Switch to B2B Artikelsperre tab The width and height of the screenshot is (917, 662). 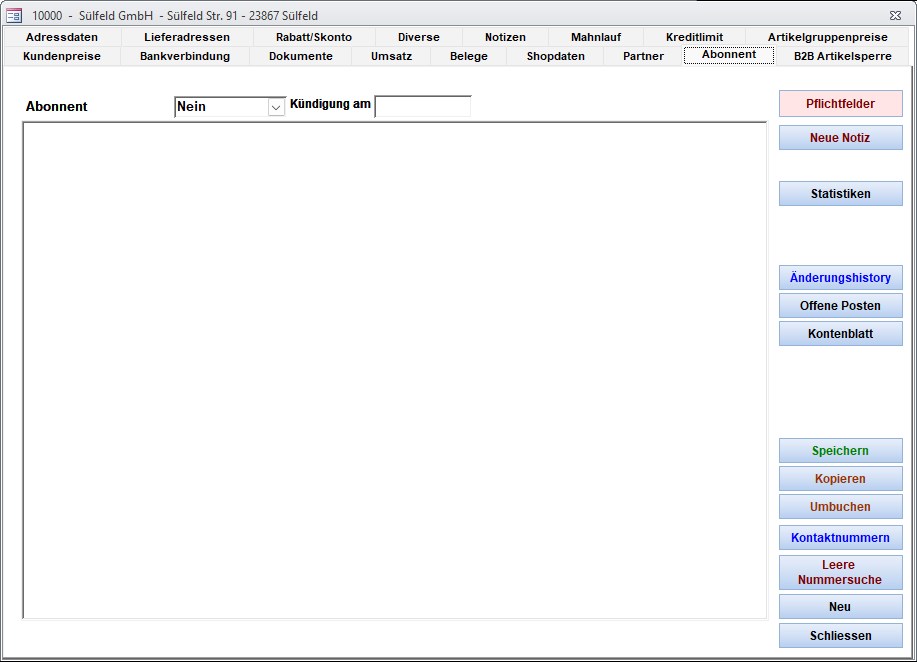pos(842,56)
